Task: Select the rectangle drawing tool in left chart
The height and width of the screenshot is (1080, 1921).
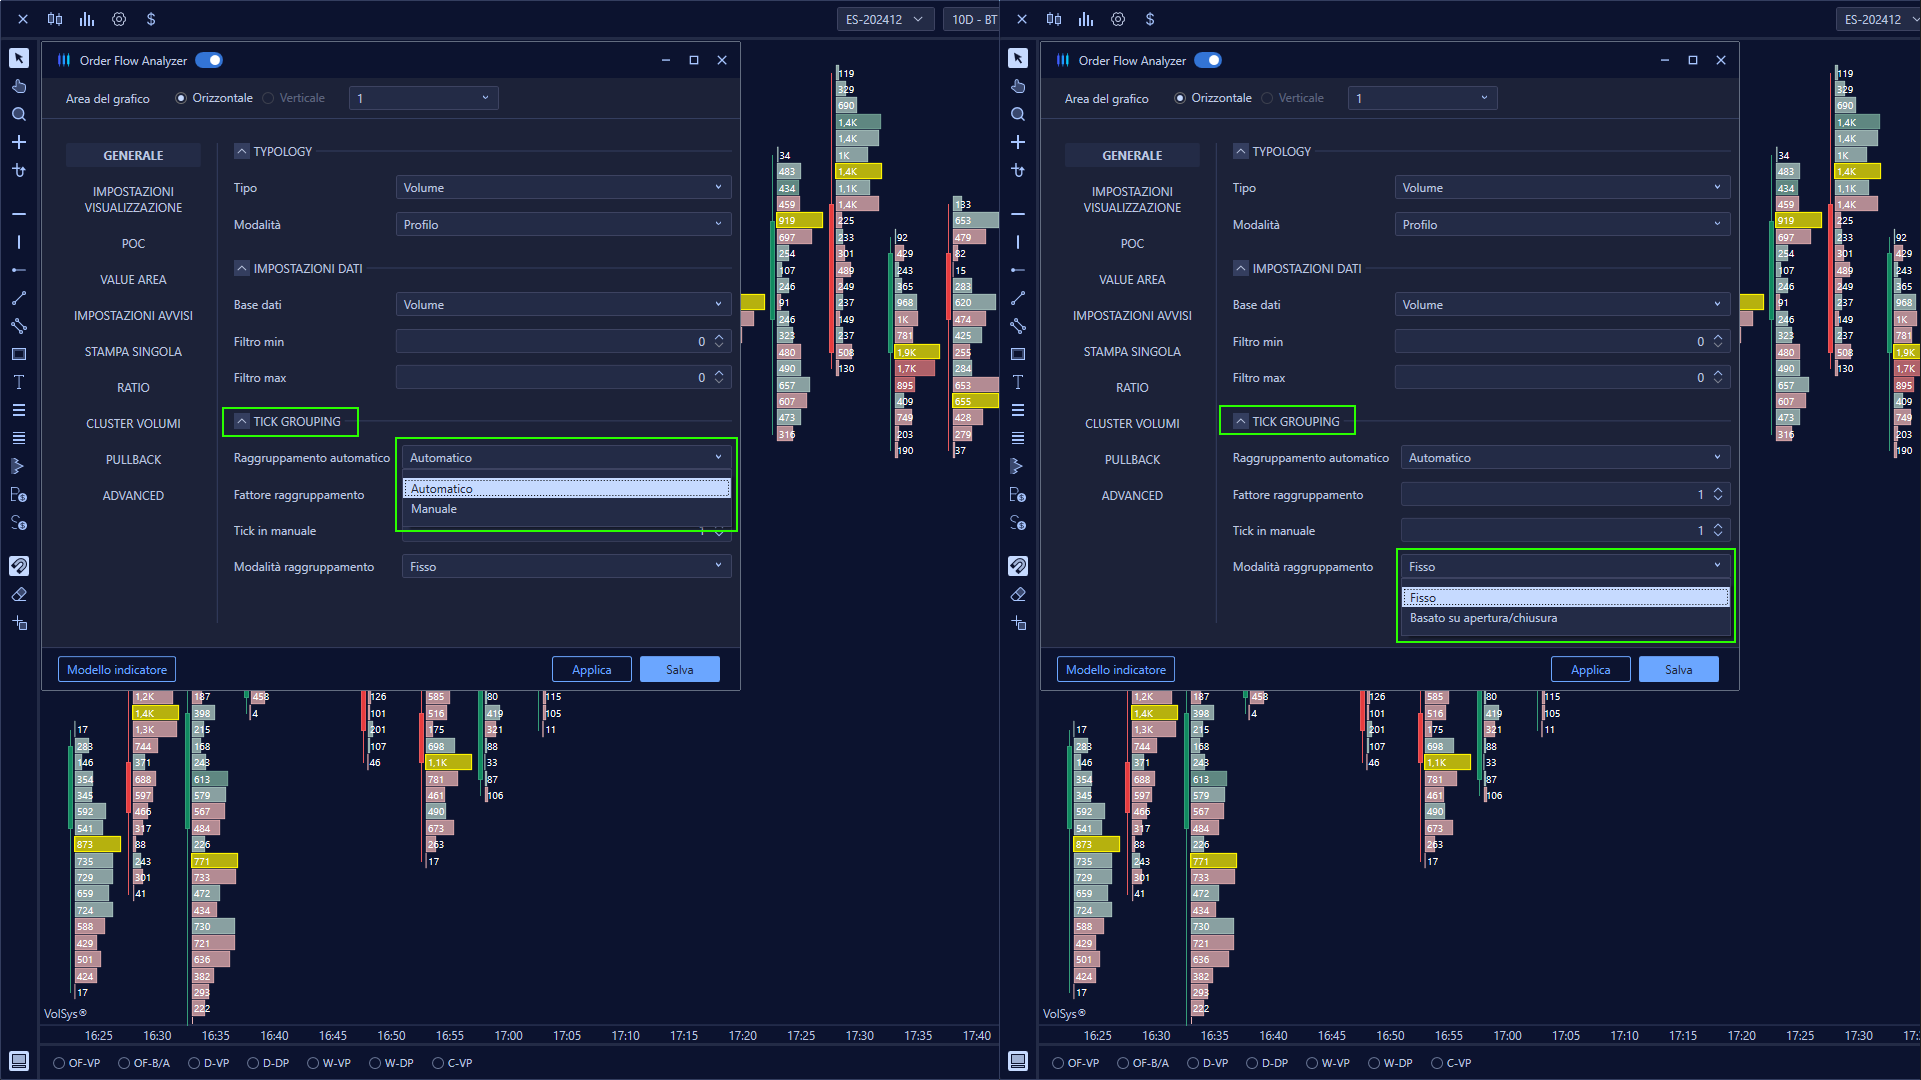Action: (19, 354)
